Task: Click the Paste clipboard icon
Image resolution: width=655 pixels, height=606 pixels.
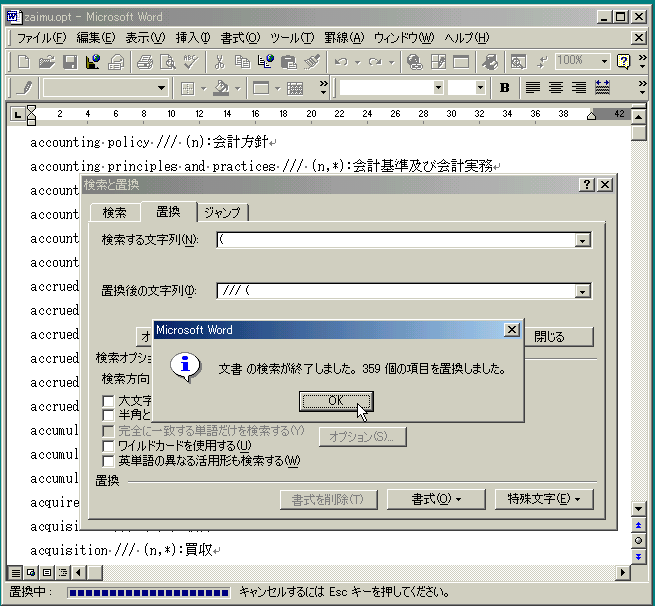Action: point(288,62)
